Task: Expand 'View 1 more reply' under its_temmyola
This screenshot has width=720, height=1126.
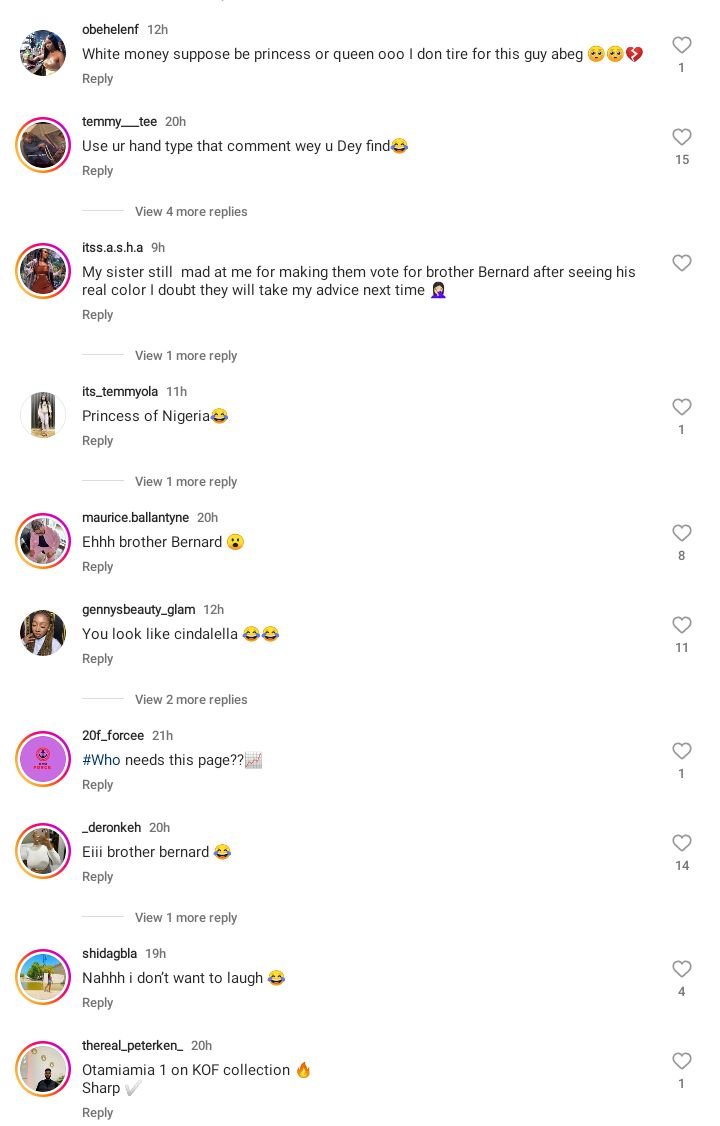Action: (186, 482)
